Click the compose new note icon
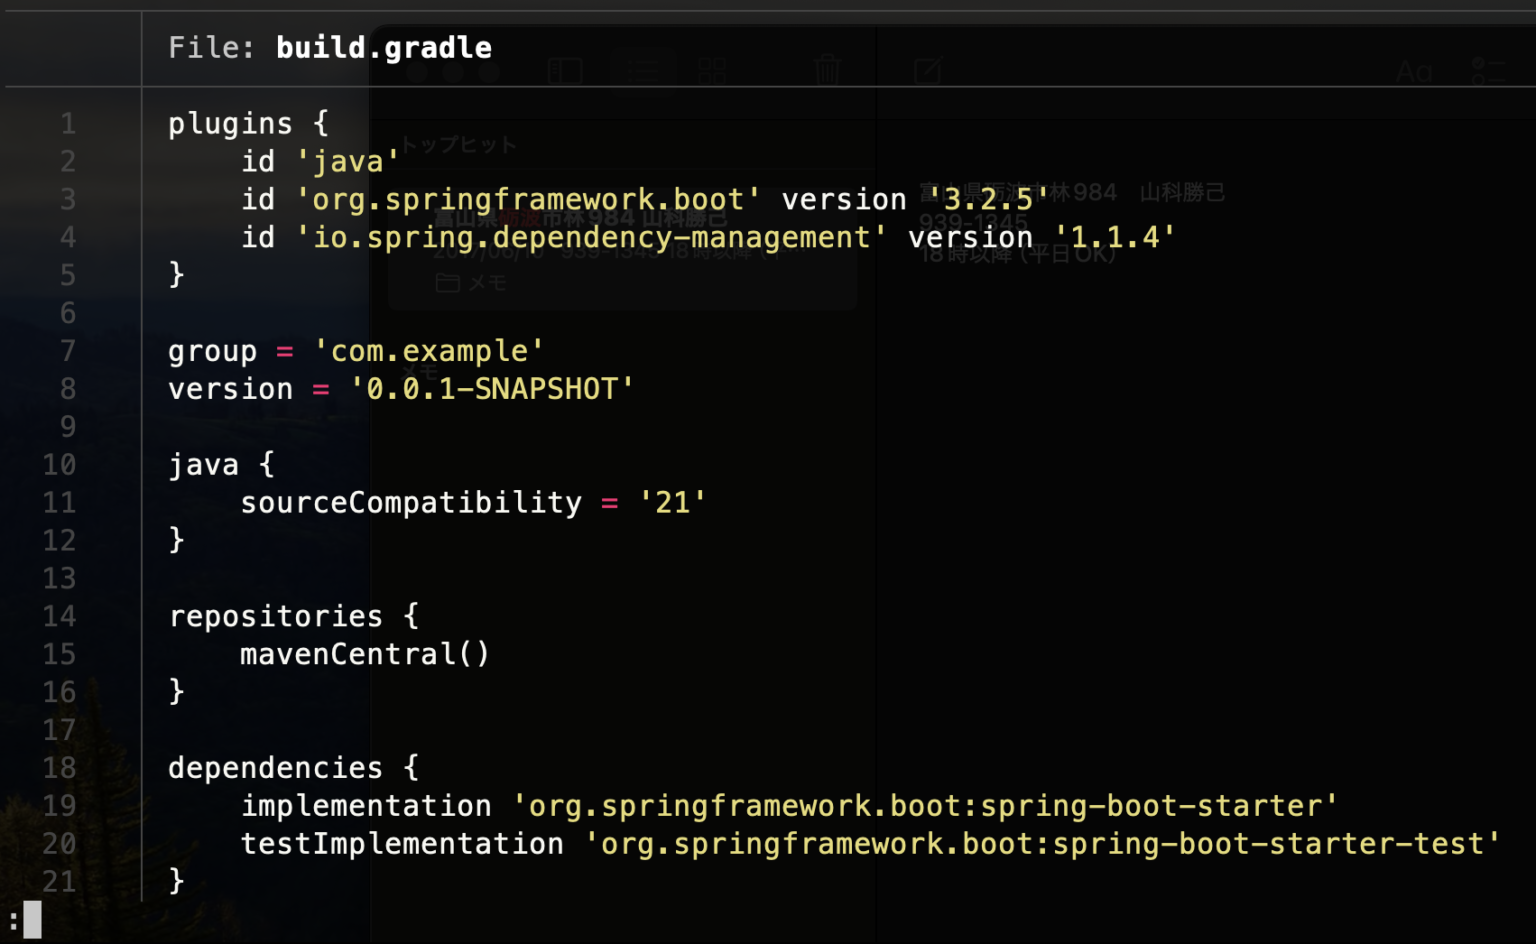The height and width of the screenshot is (944, 1536). coord(927,71)
